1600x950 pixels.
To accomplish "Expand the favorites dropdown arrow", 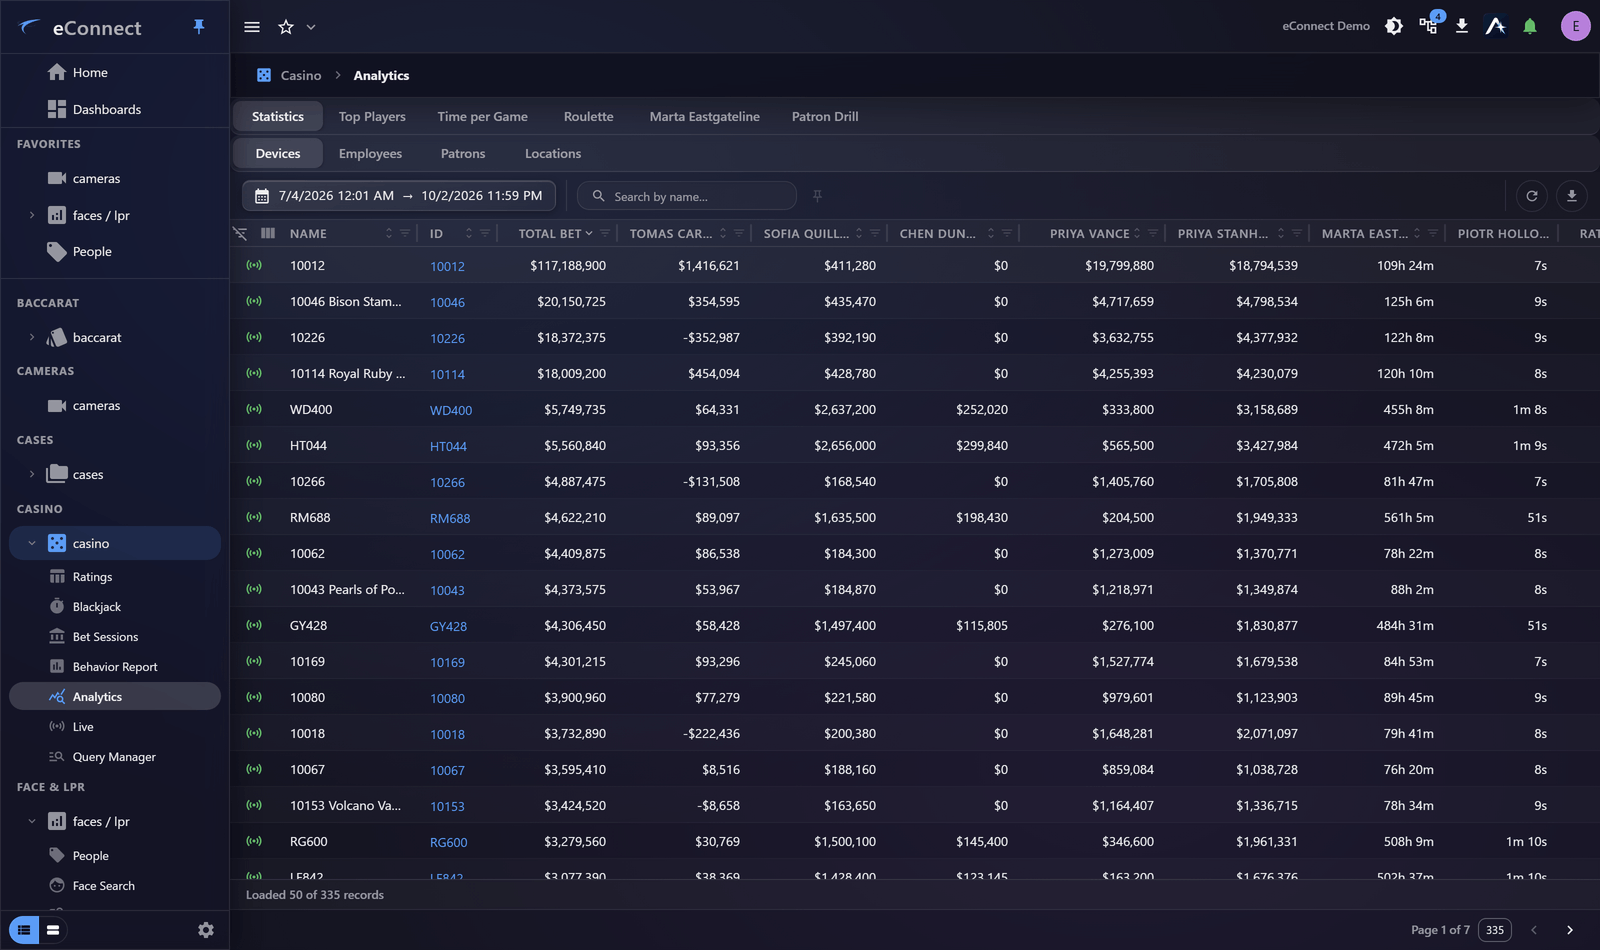I will pos(311,27).
